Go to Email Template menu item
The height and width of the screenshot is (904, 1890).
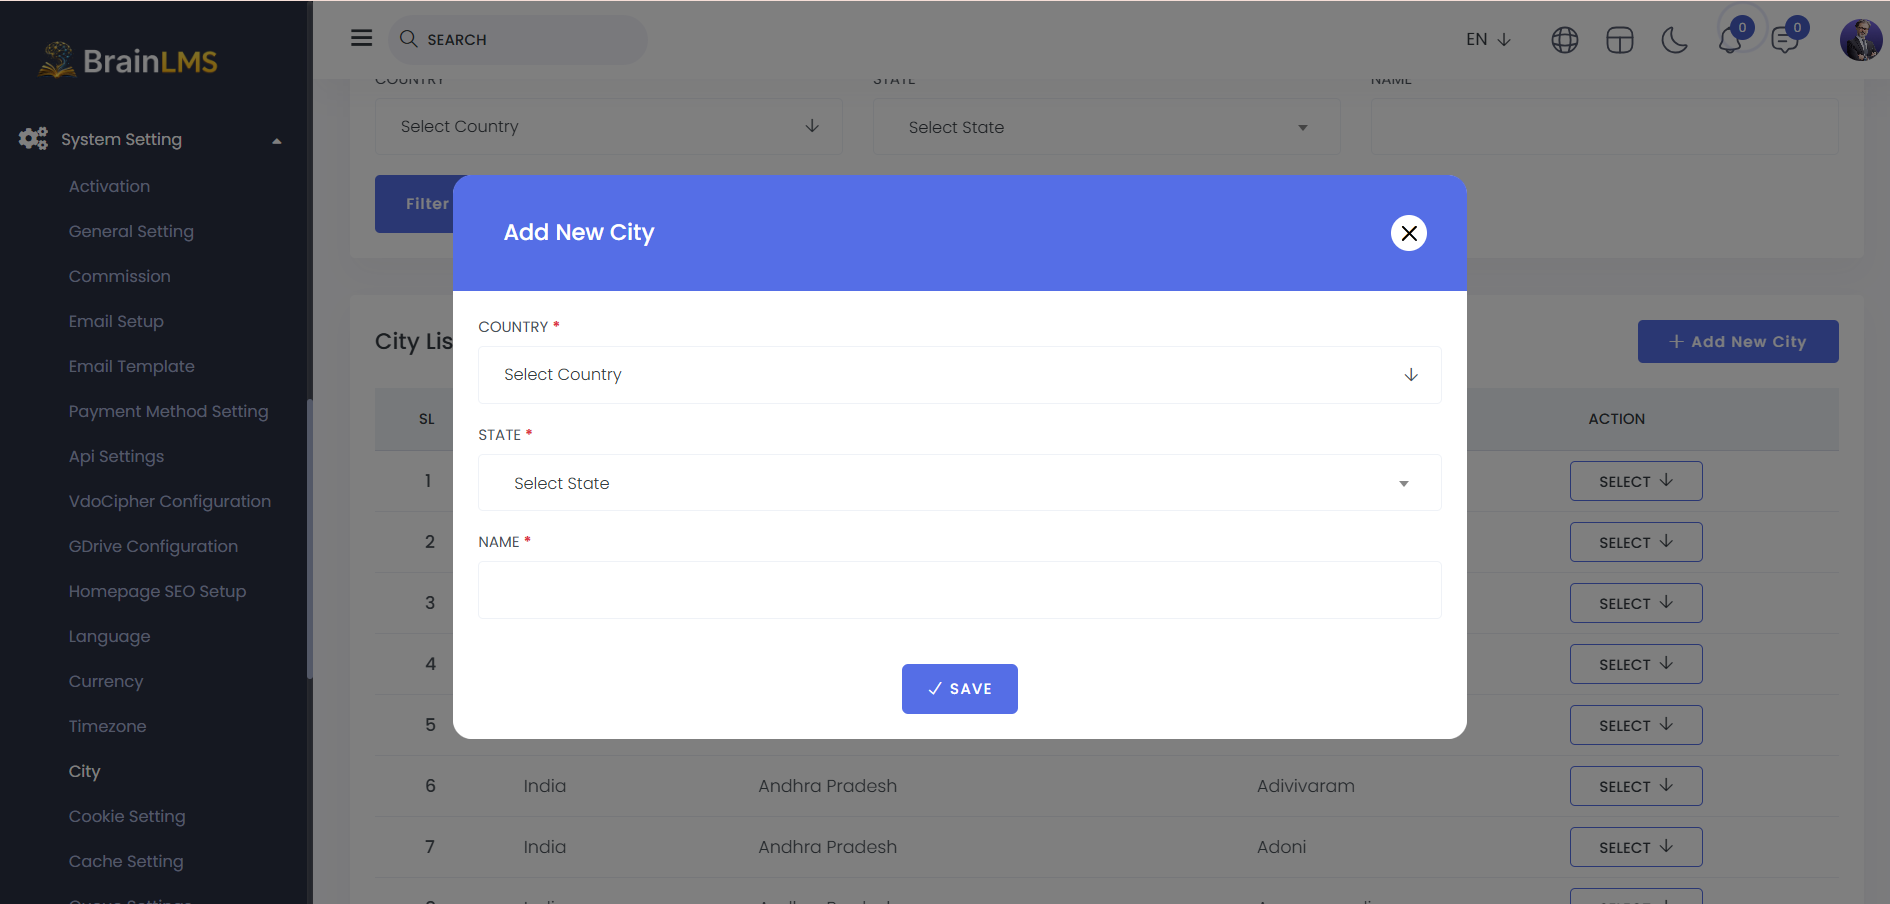[x=132, y=366]
